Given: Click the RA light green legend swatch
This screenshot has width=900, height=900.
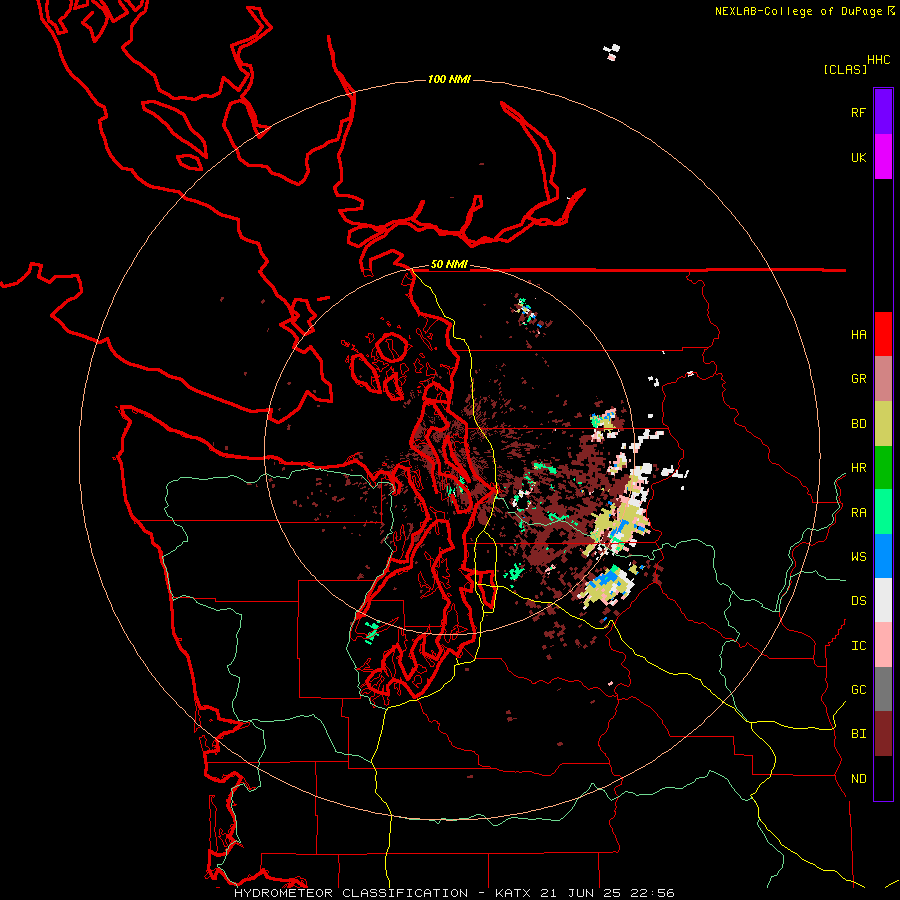Looking at the screenshot, I should tap(883, 512).
